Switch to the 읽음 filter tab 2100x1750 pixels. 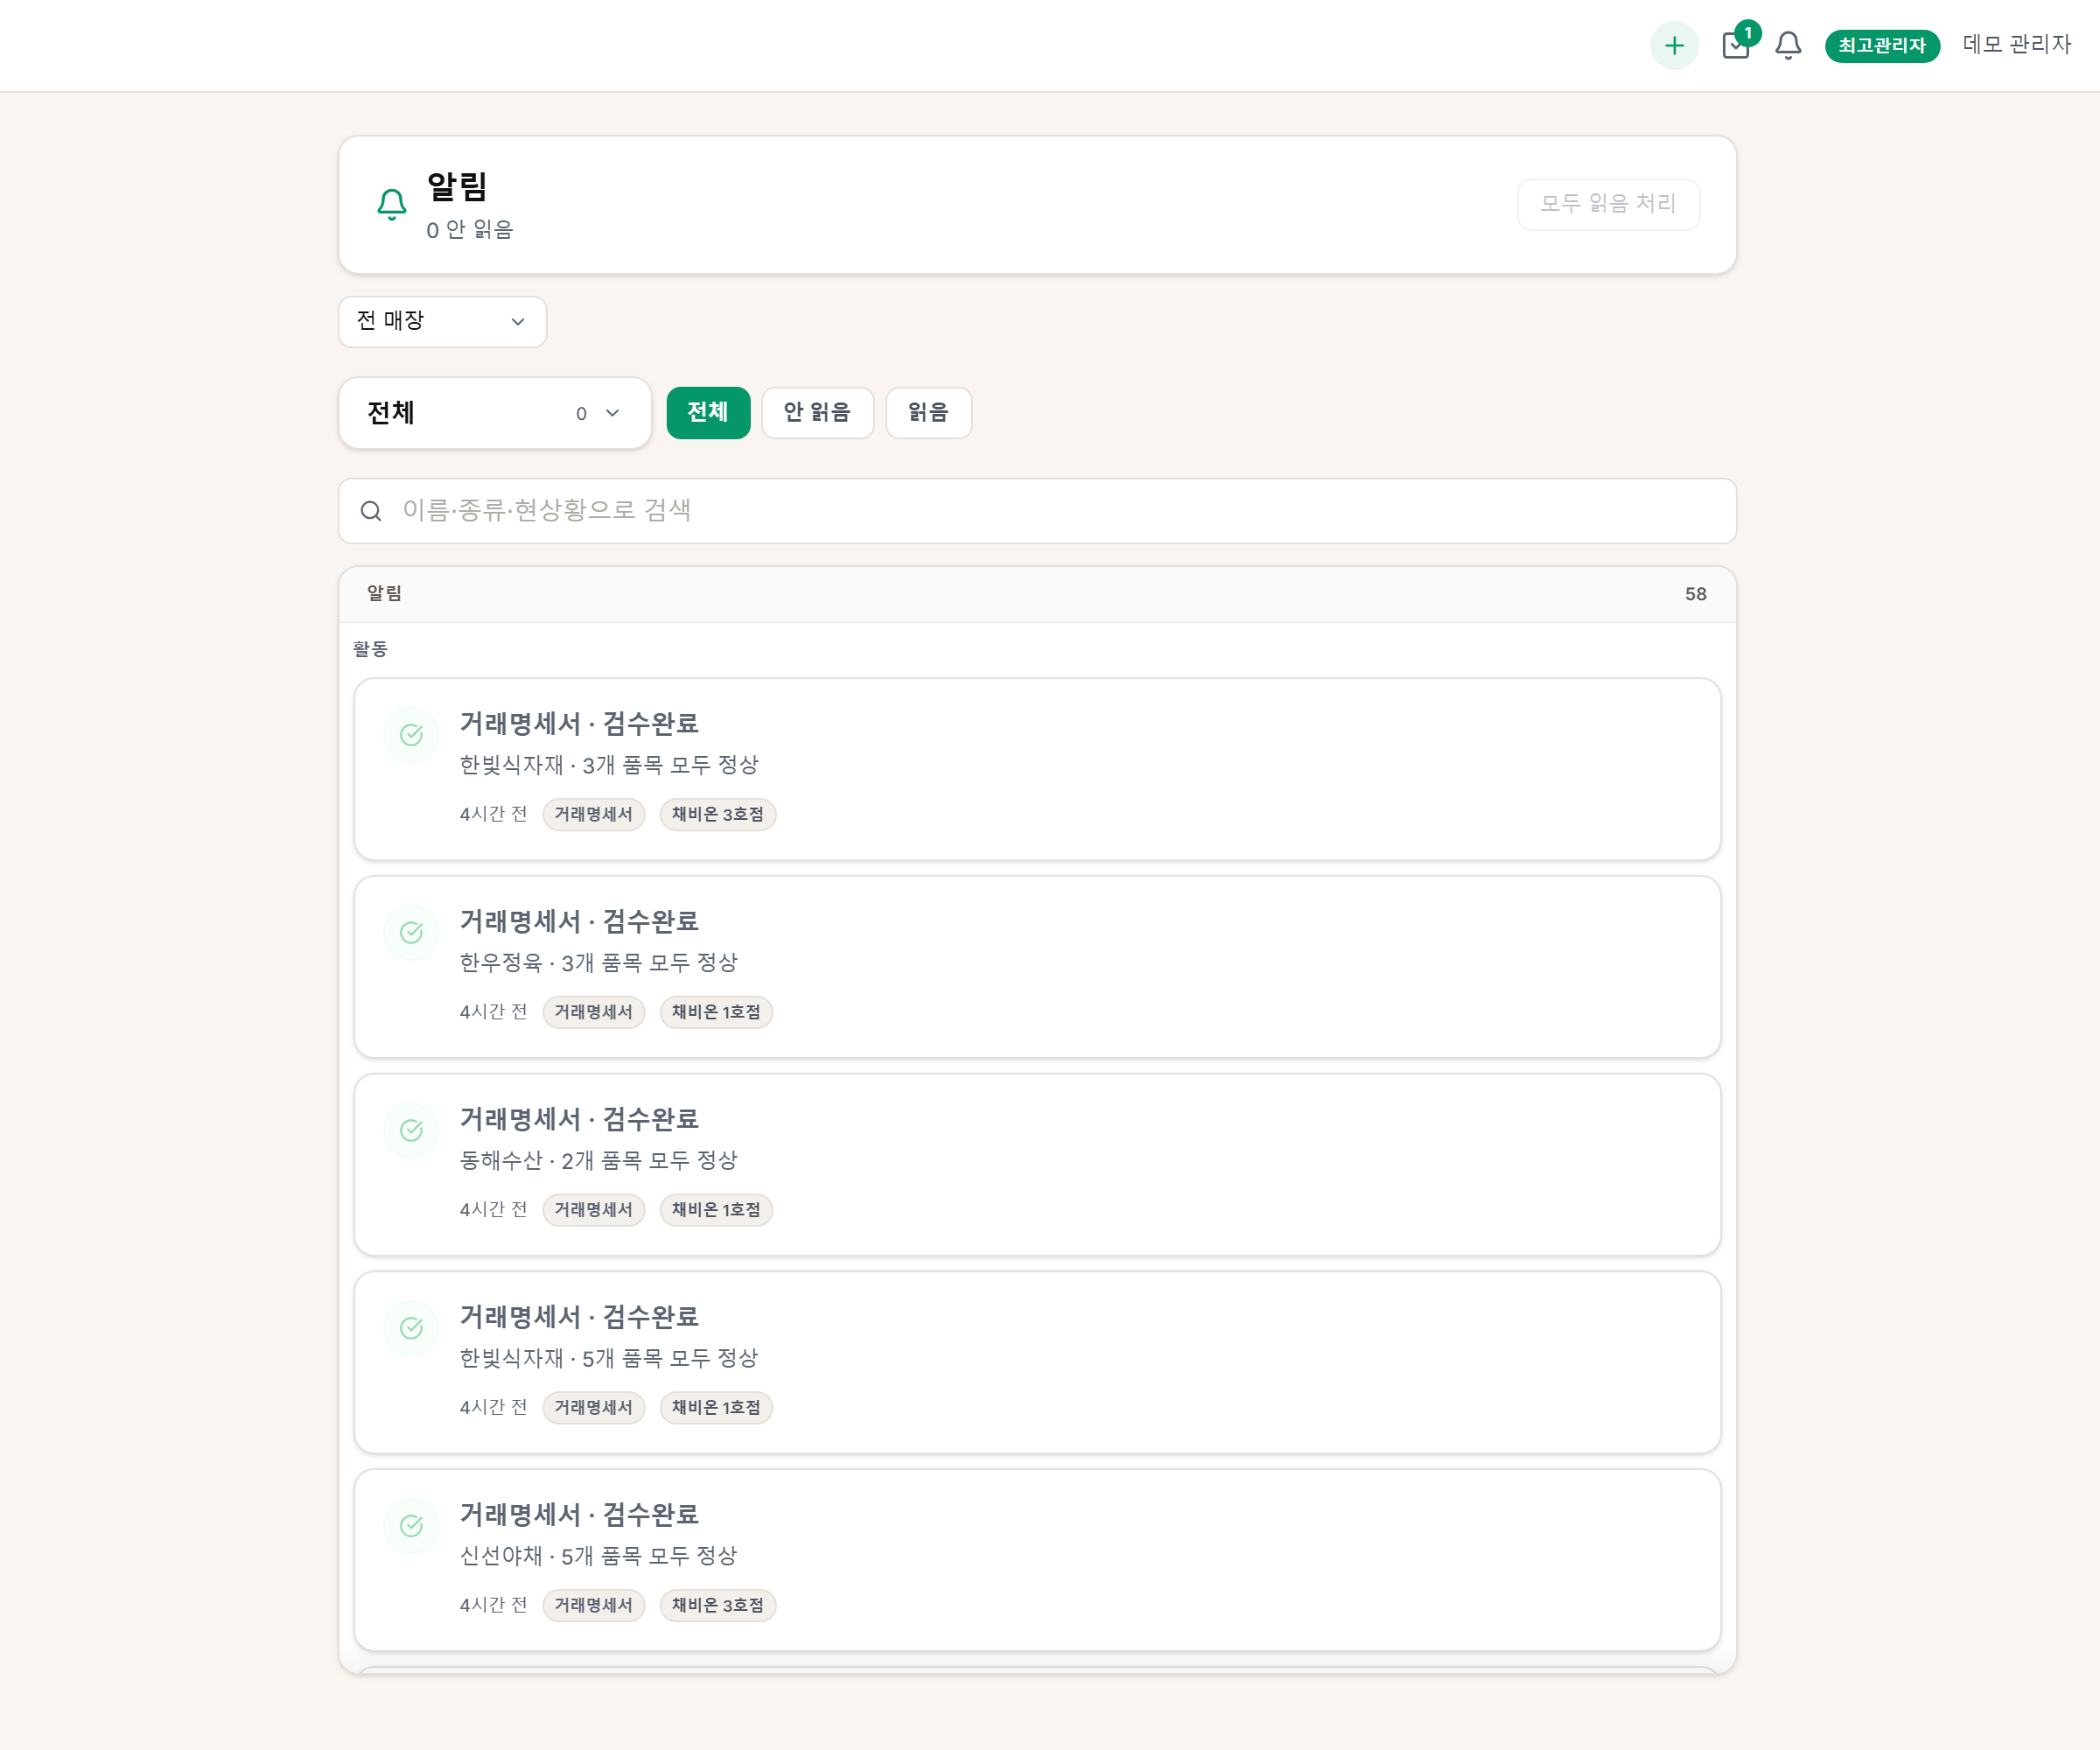[x=928, y=412]
